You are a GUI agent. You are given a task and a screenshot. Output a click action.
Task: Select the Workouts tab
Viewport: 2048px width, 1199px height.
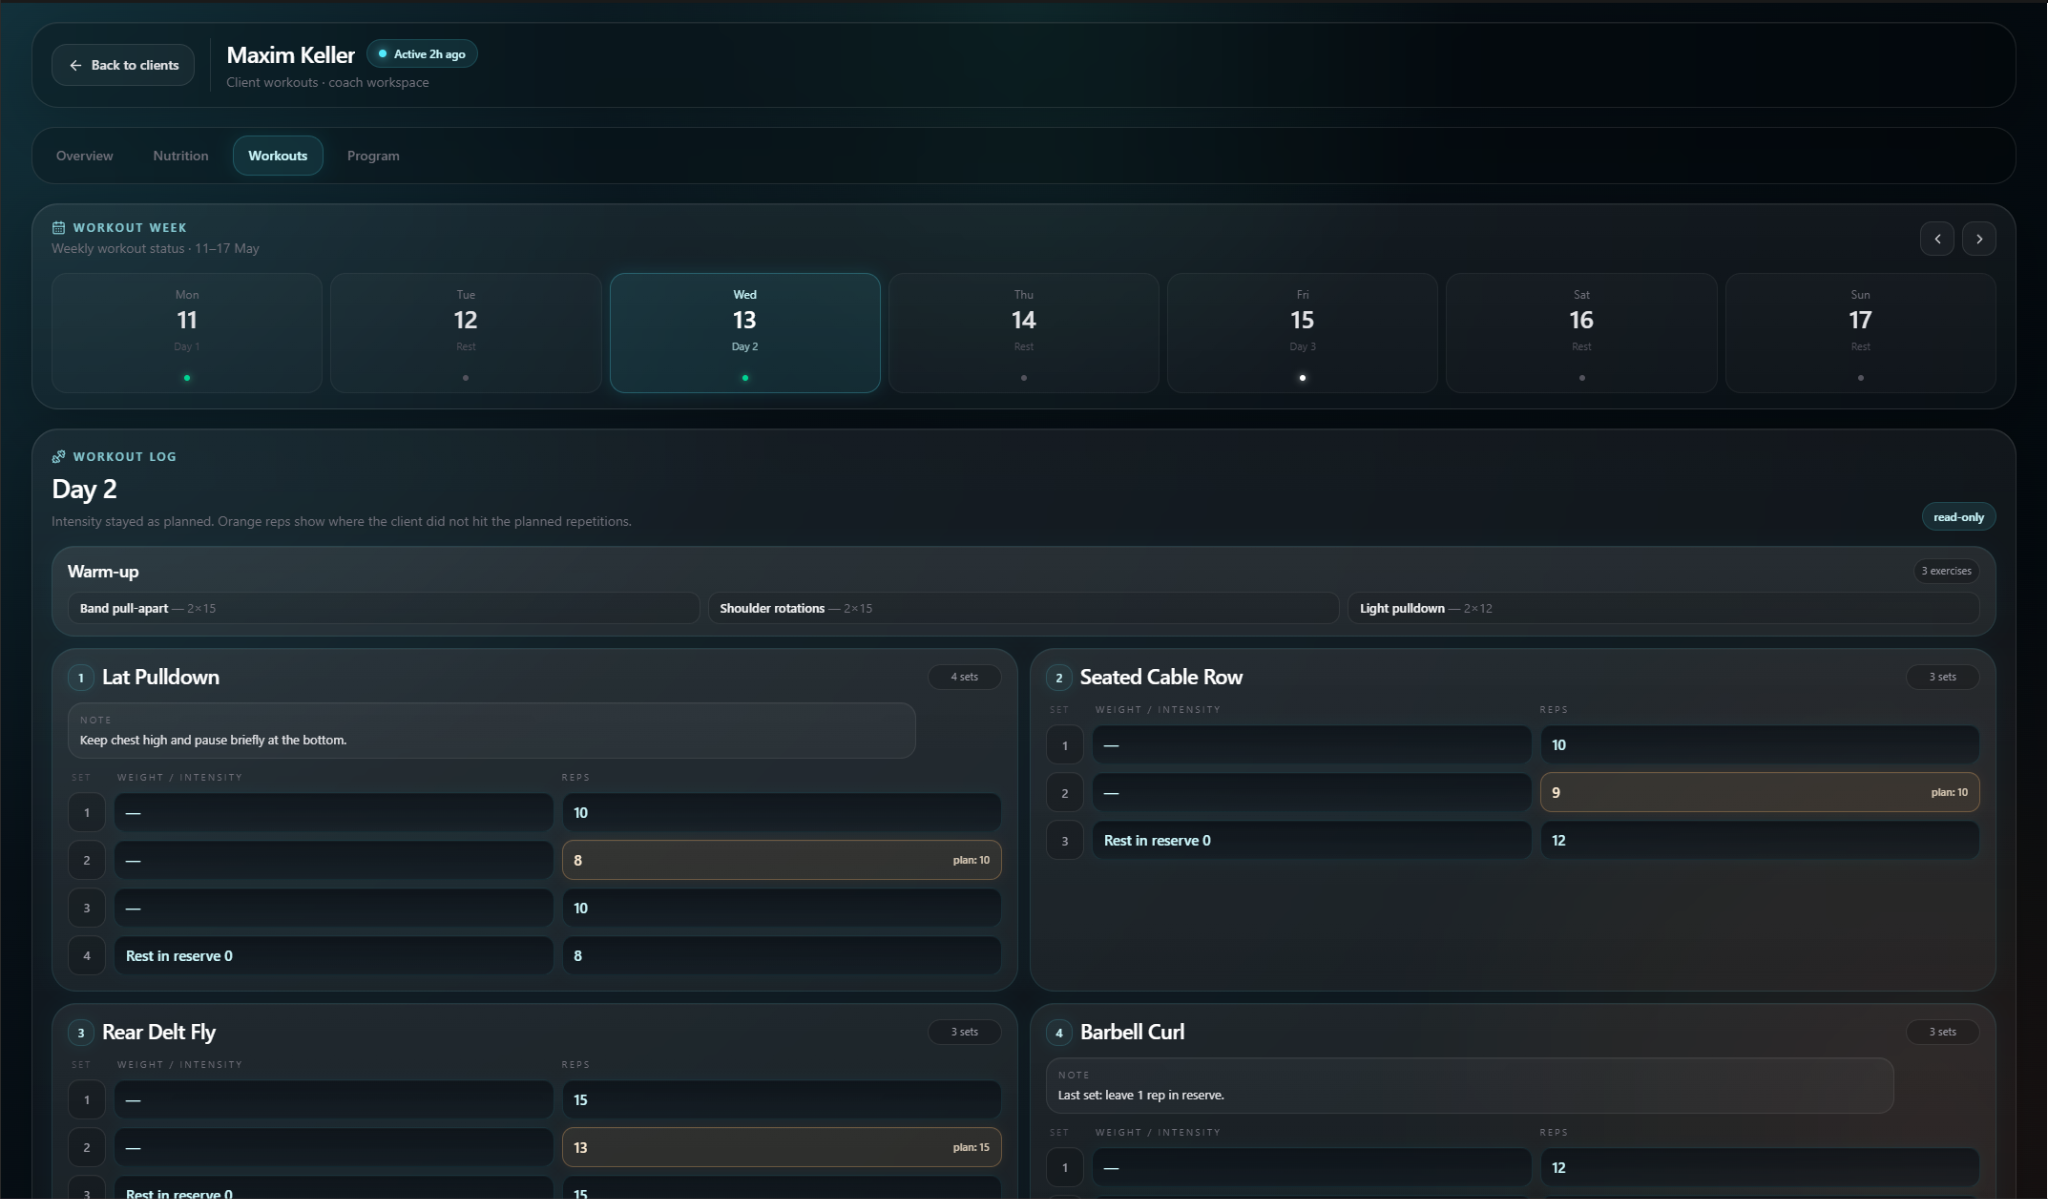278,156
